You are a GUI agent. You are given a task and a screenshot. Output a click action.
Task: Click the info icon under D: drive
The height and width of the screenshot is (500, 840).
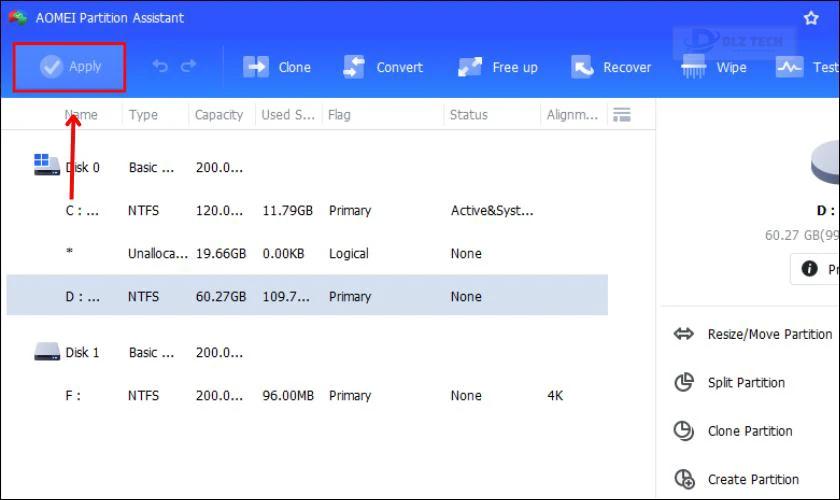tap(809, 268)
